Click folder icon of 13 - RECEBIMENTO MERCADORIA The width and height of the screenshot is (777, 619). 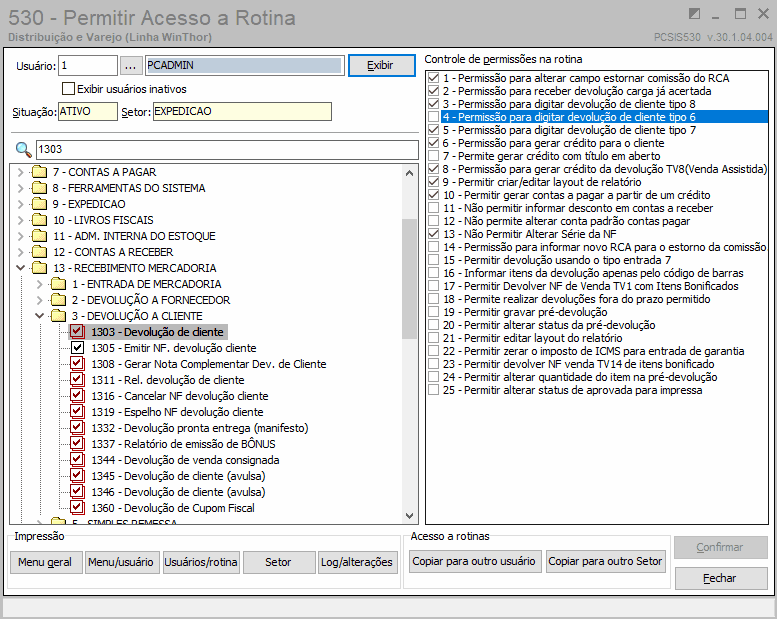[39, 268]
